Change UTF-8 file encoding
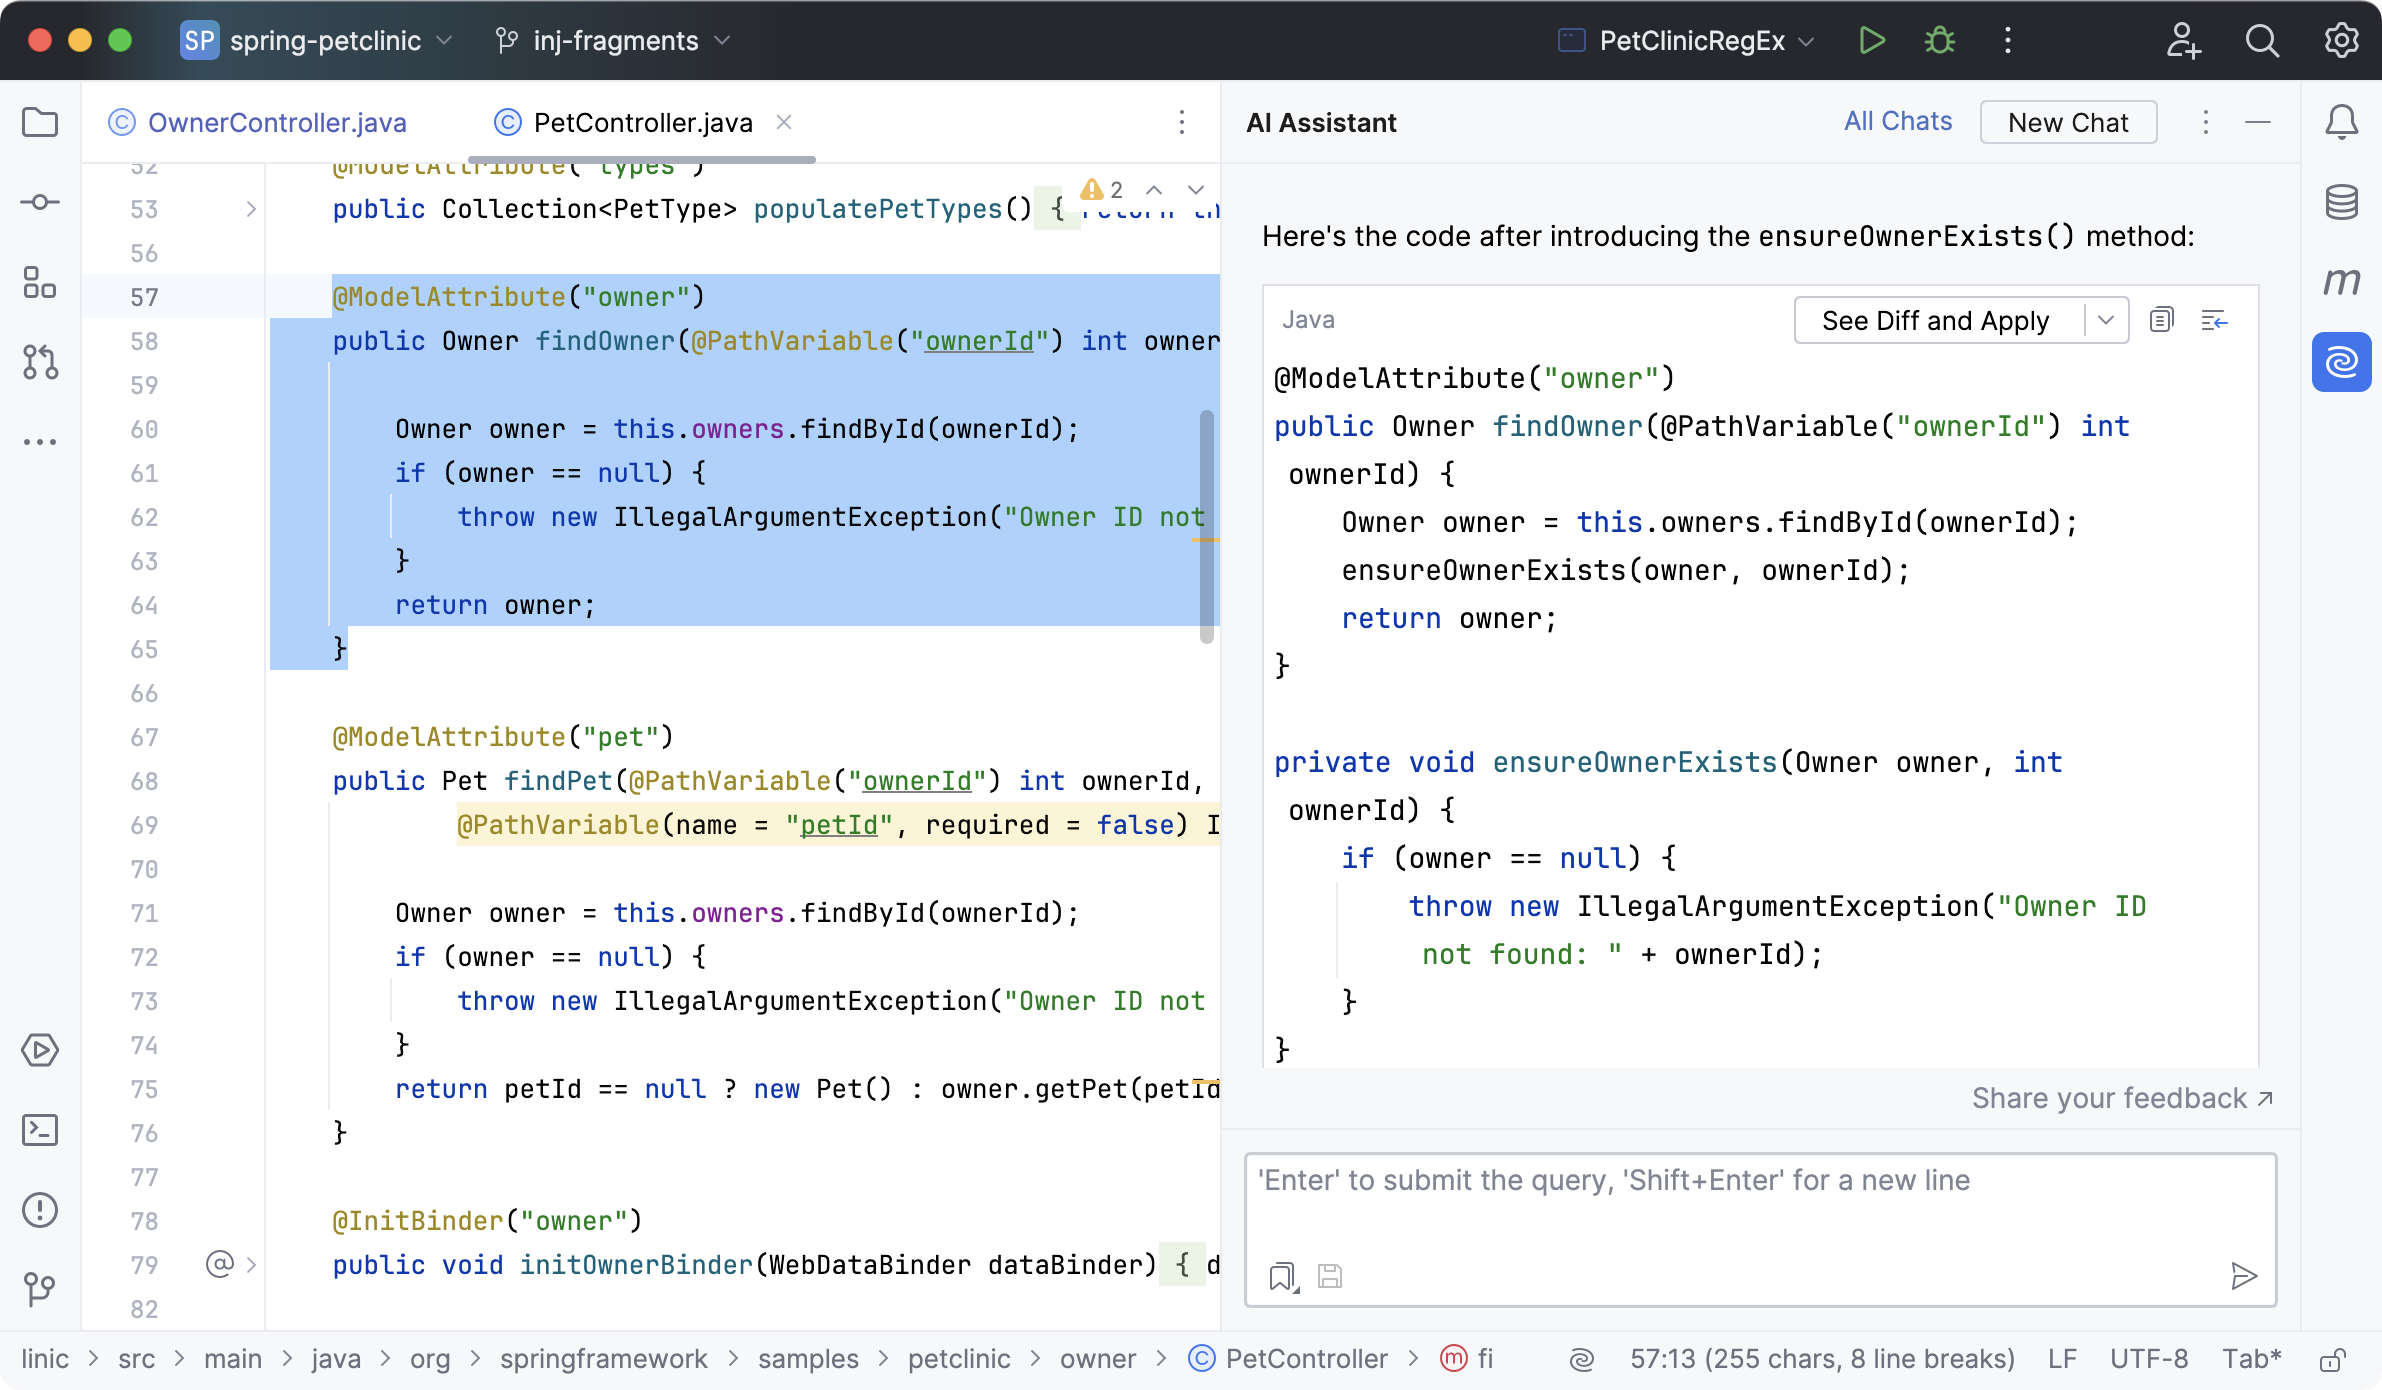This screenshot has height=1390, width=2382. (x=2149, y=1359)
